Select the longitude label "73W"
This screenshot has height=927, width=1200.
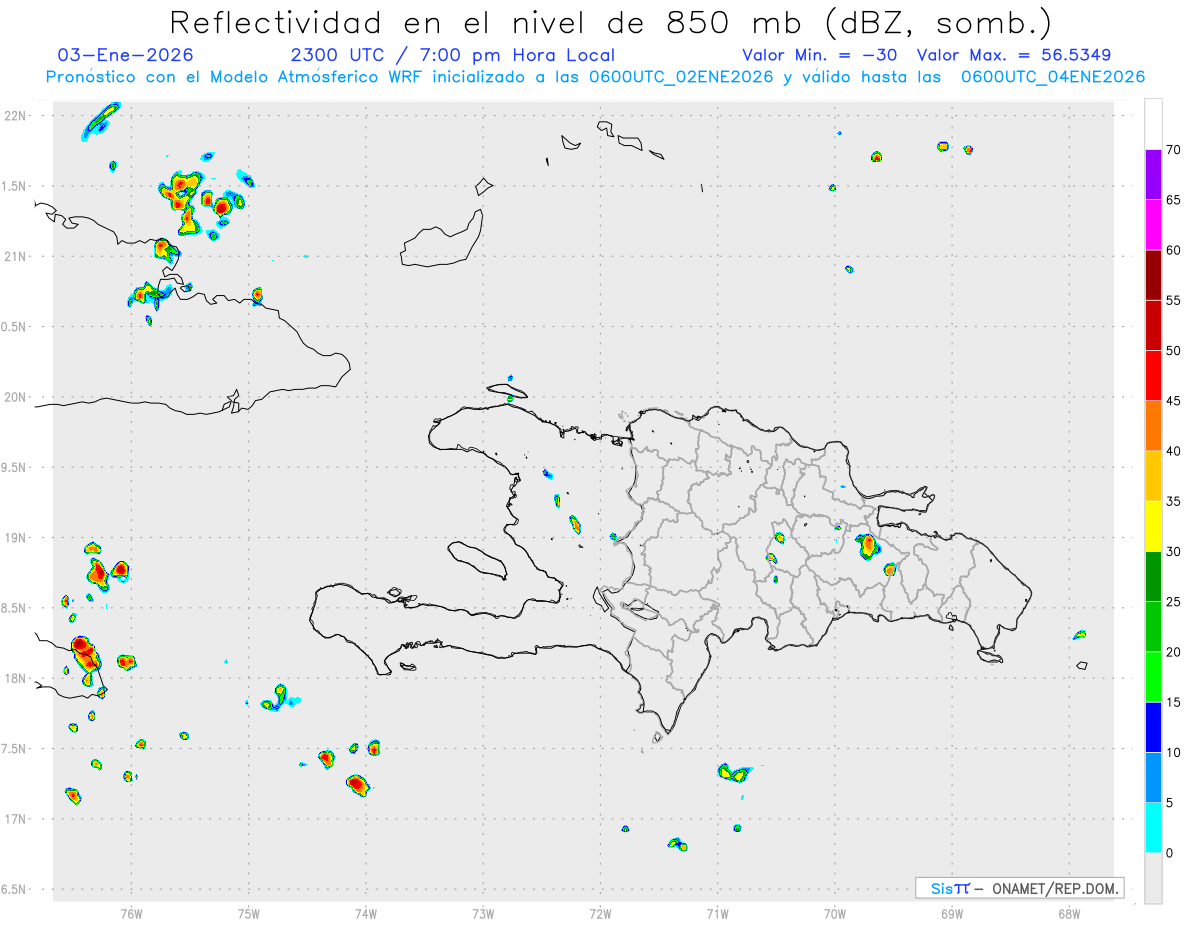483,913
